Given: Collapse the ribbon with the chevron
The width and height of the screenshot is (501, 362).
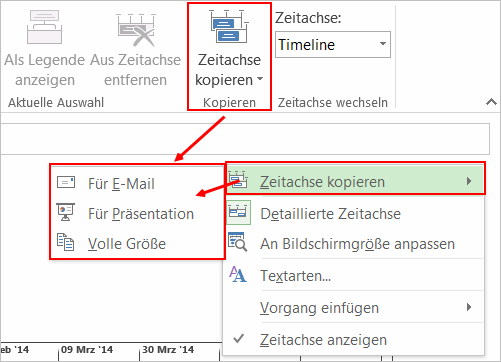Looking at the screenshot, I should point(491,102).
